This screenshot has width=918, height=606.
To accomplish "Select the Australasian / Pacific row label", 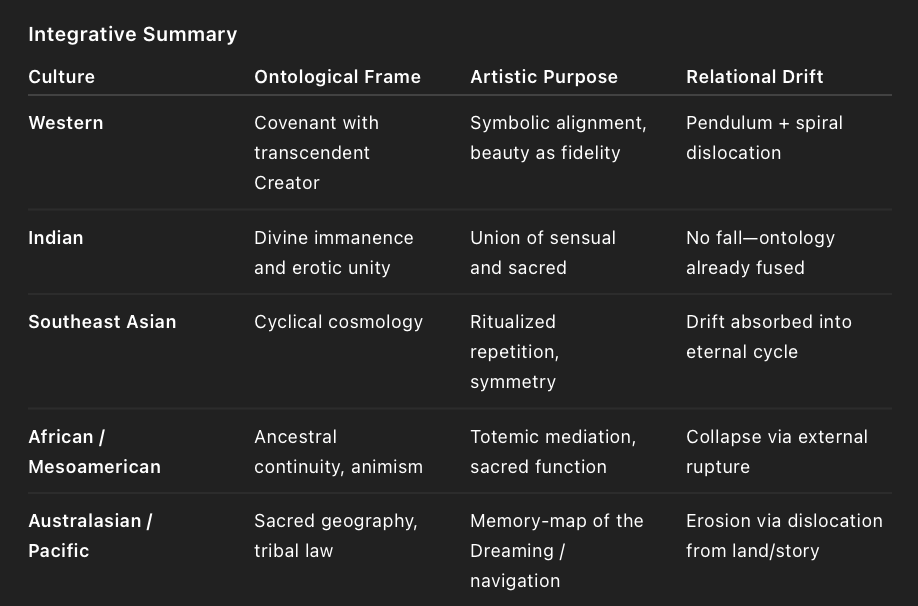I will coord(90,536).
